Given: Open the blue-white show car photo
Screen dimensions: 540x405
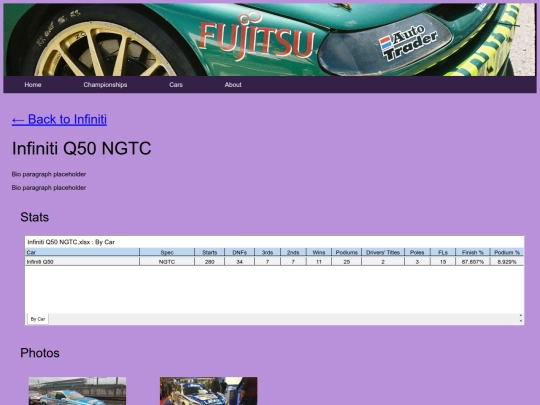Looking at the screenshot, I should (x=208, y=391).
